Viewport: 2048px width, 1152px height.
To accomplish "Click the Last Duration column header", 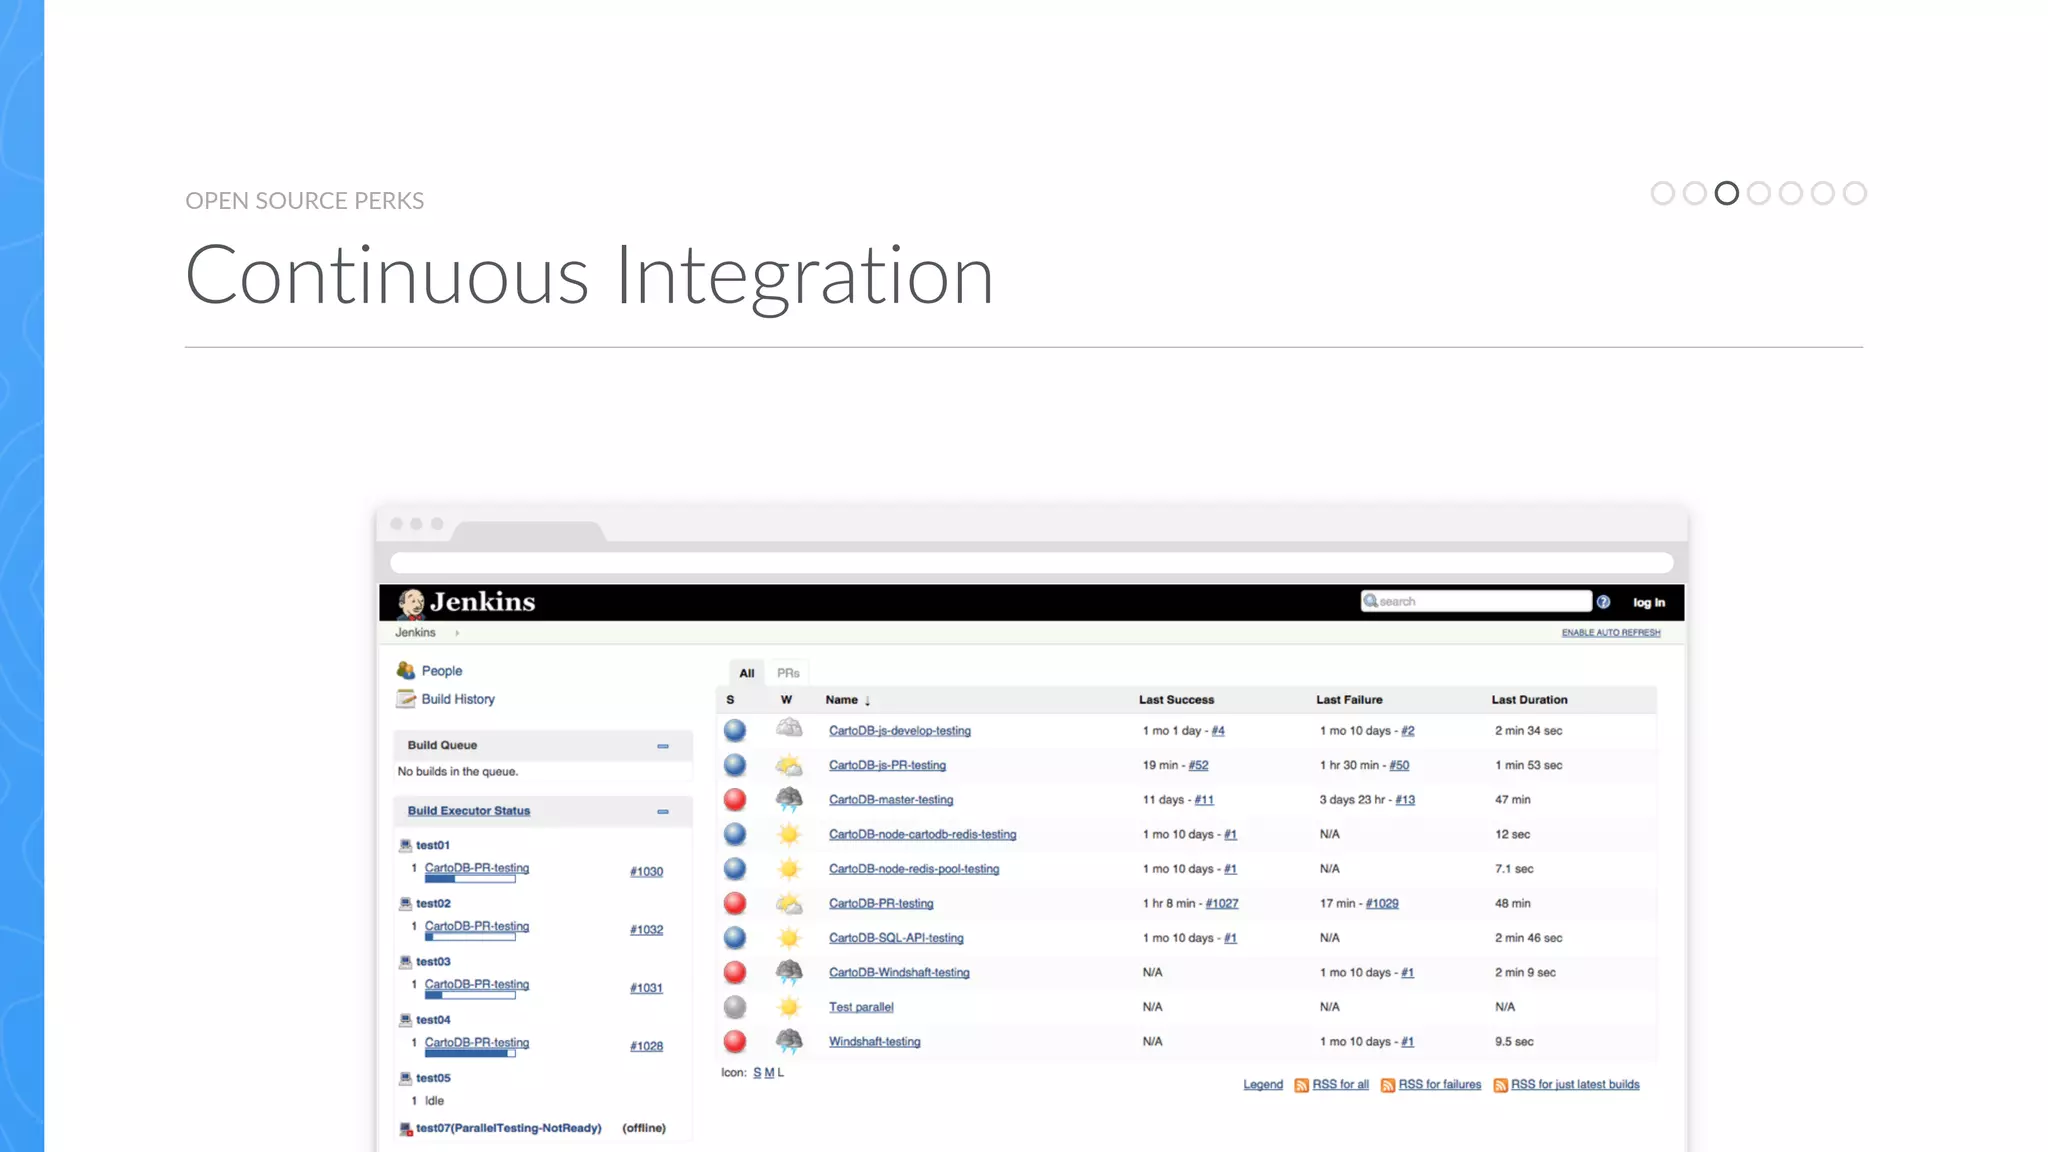I will click(x=1529, y=700).
